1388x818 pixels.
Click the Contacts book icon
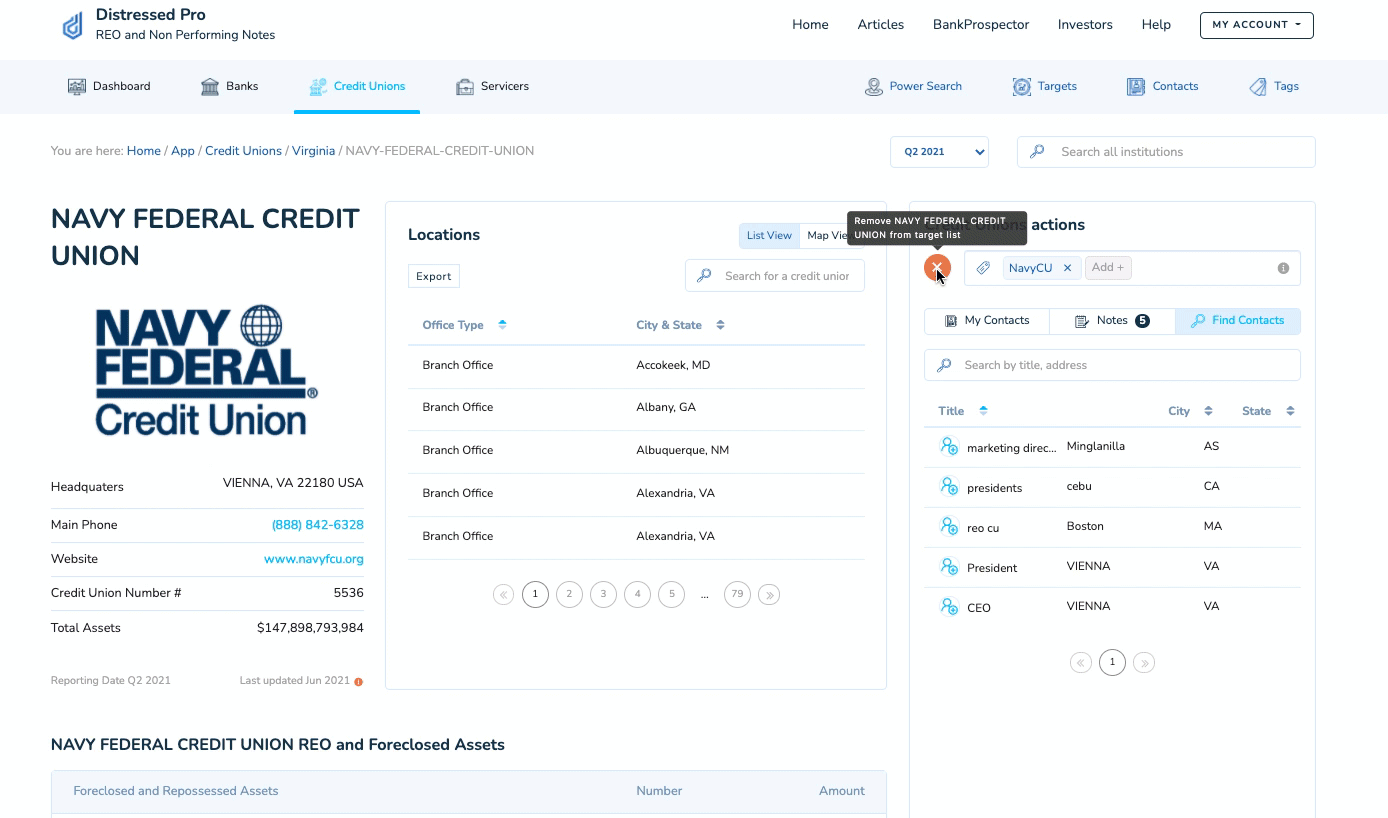[1136, 87]
